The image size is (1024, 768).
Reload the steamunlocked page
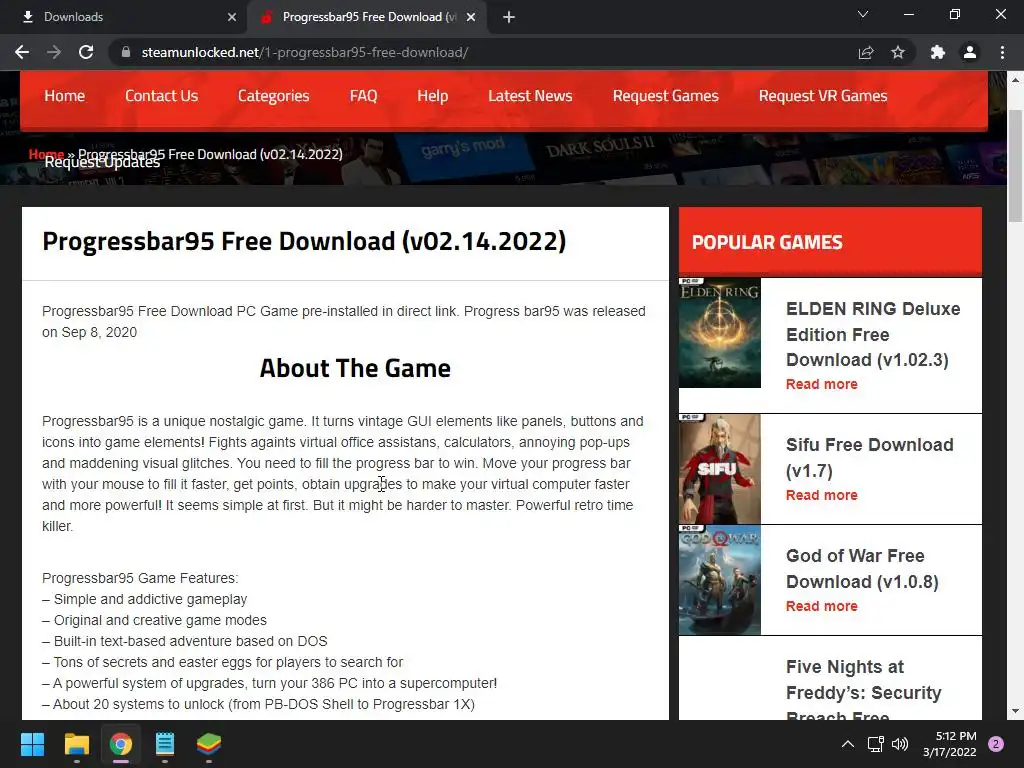coord(86,52)
